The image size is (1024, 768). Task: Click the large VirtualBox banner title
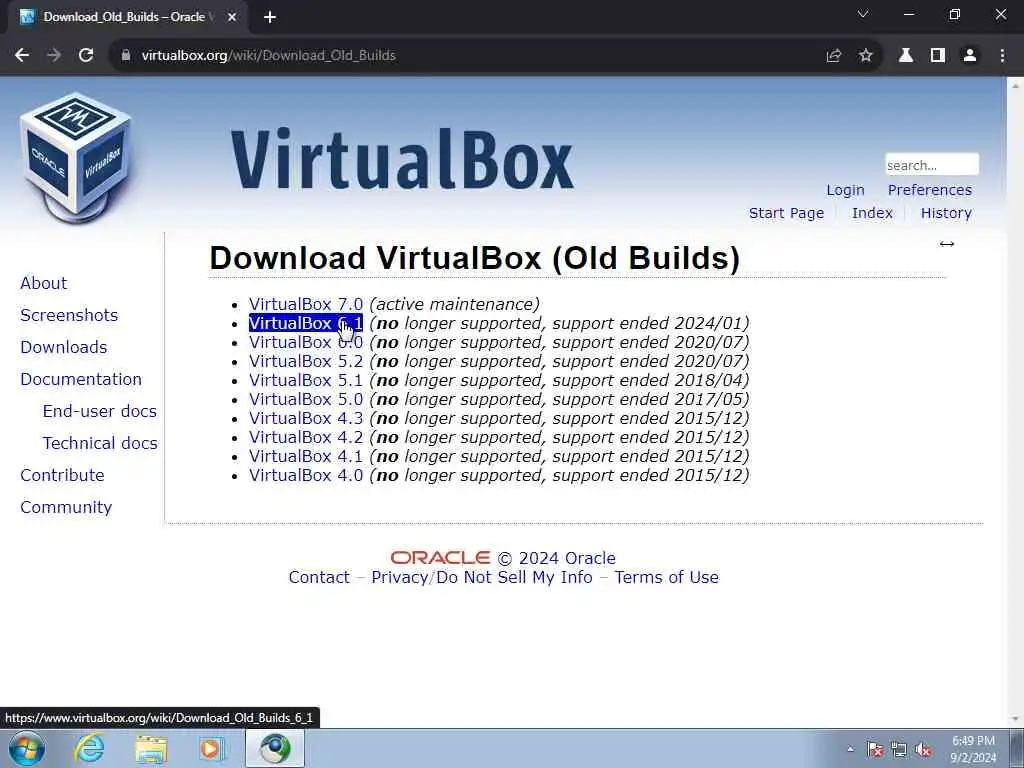point(402,159)
